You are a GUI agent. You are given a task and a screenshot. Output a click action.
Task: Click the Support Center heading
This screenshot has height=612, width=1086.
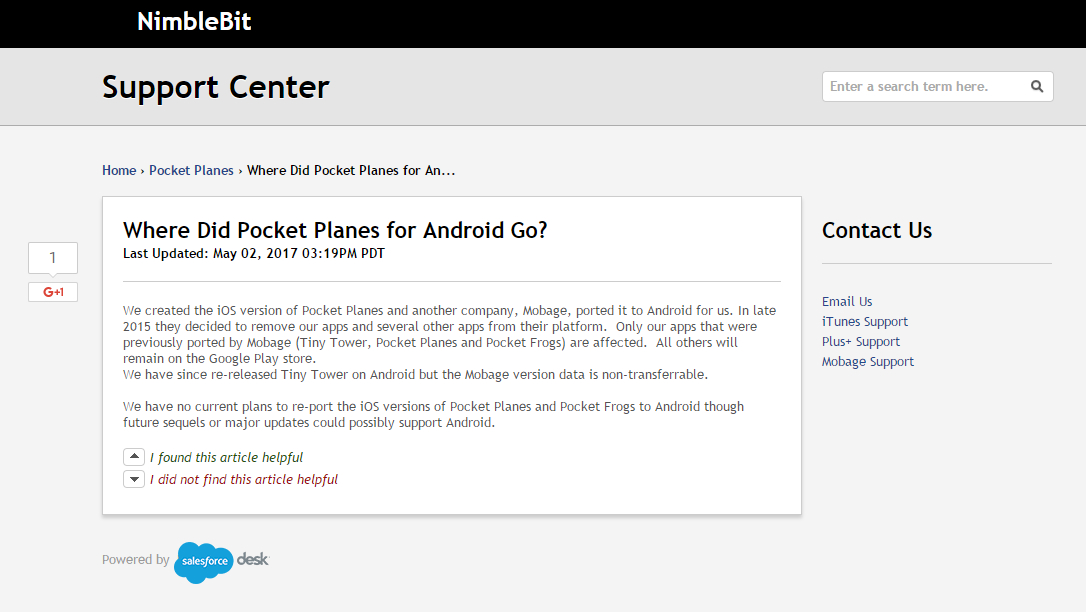215,87
